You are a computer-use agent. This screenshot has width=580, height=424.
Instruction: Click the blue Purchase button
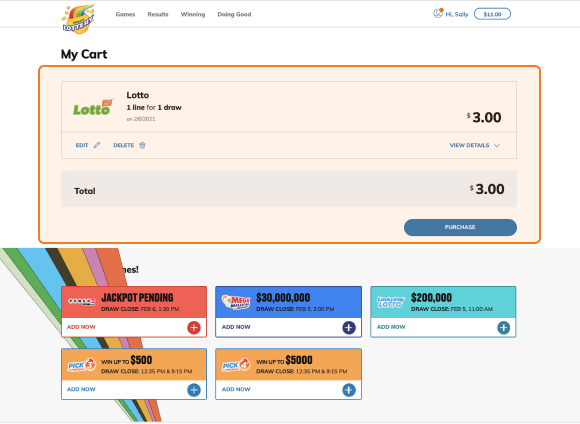(x=460, y=227)
